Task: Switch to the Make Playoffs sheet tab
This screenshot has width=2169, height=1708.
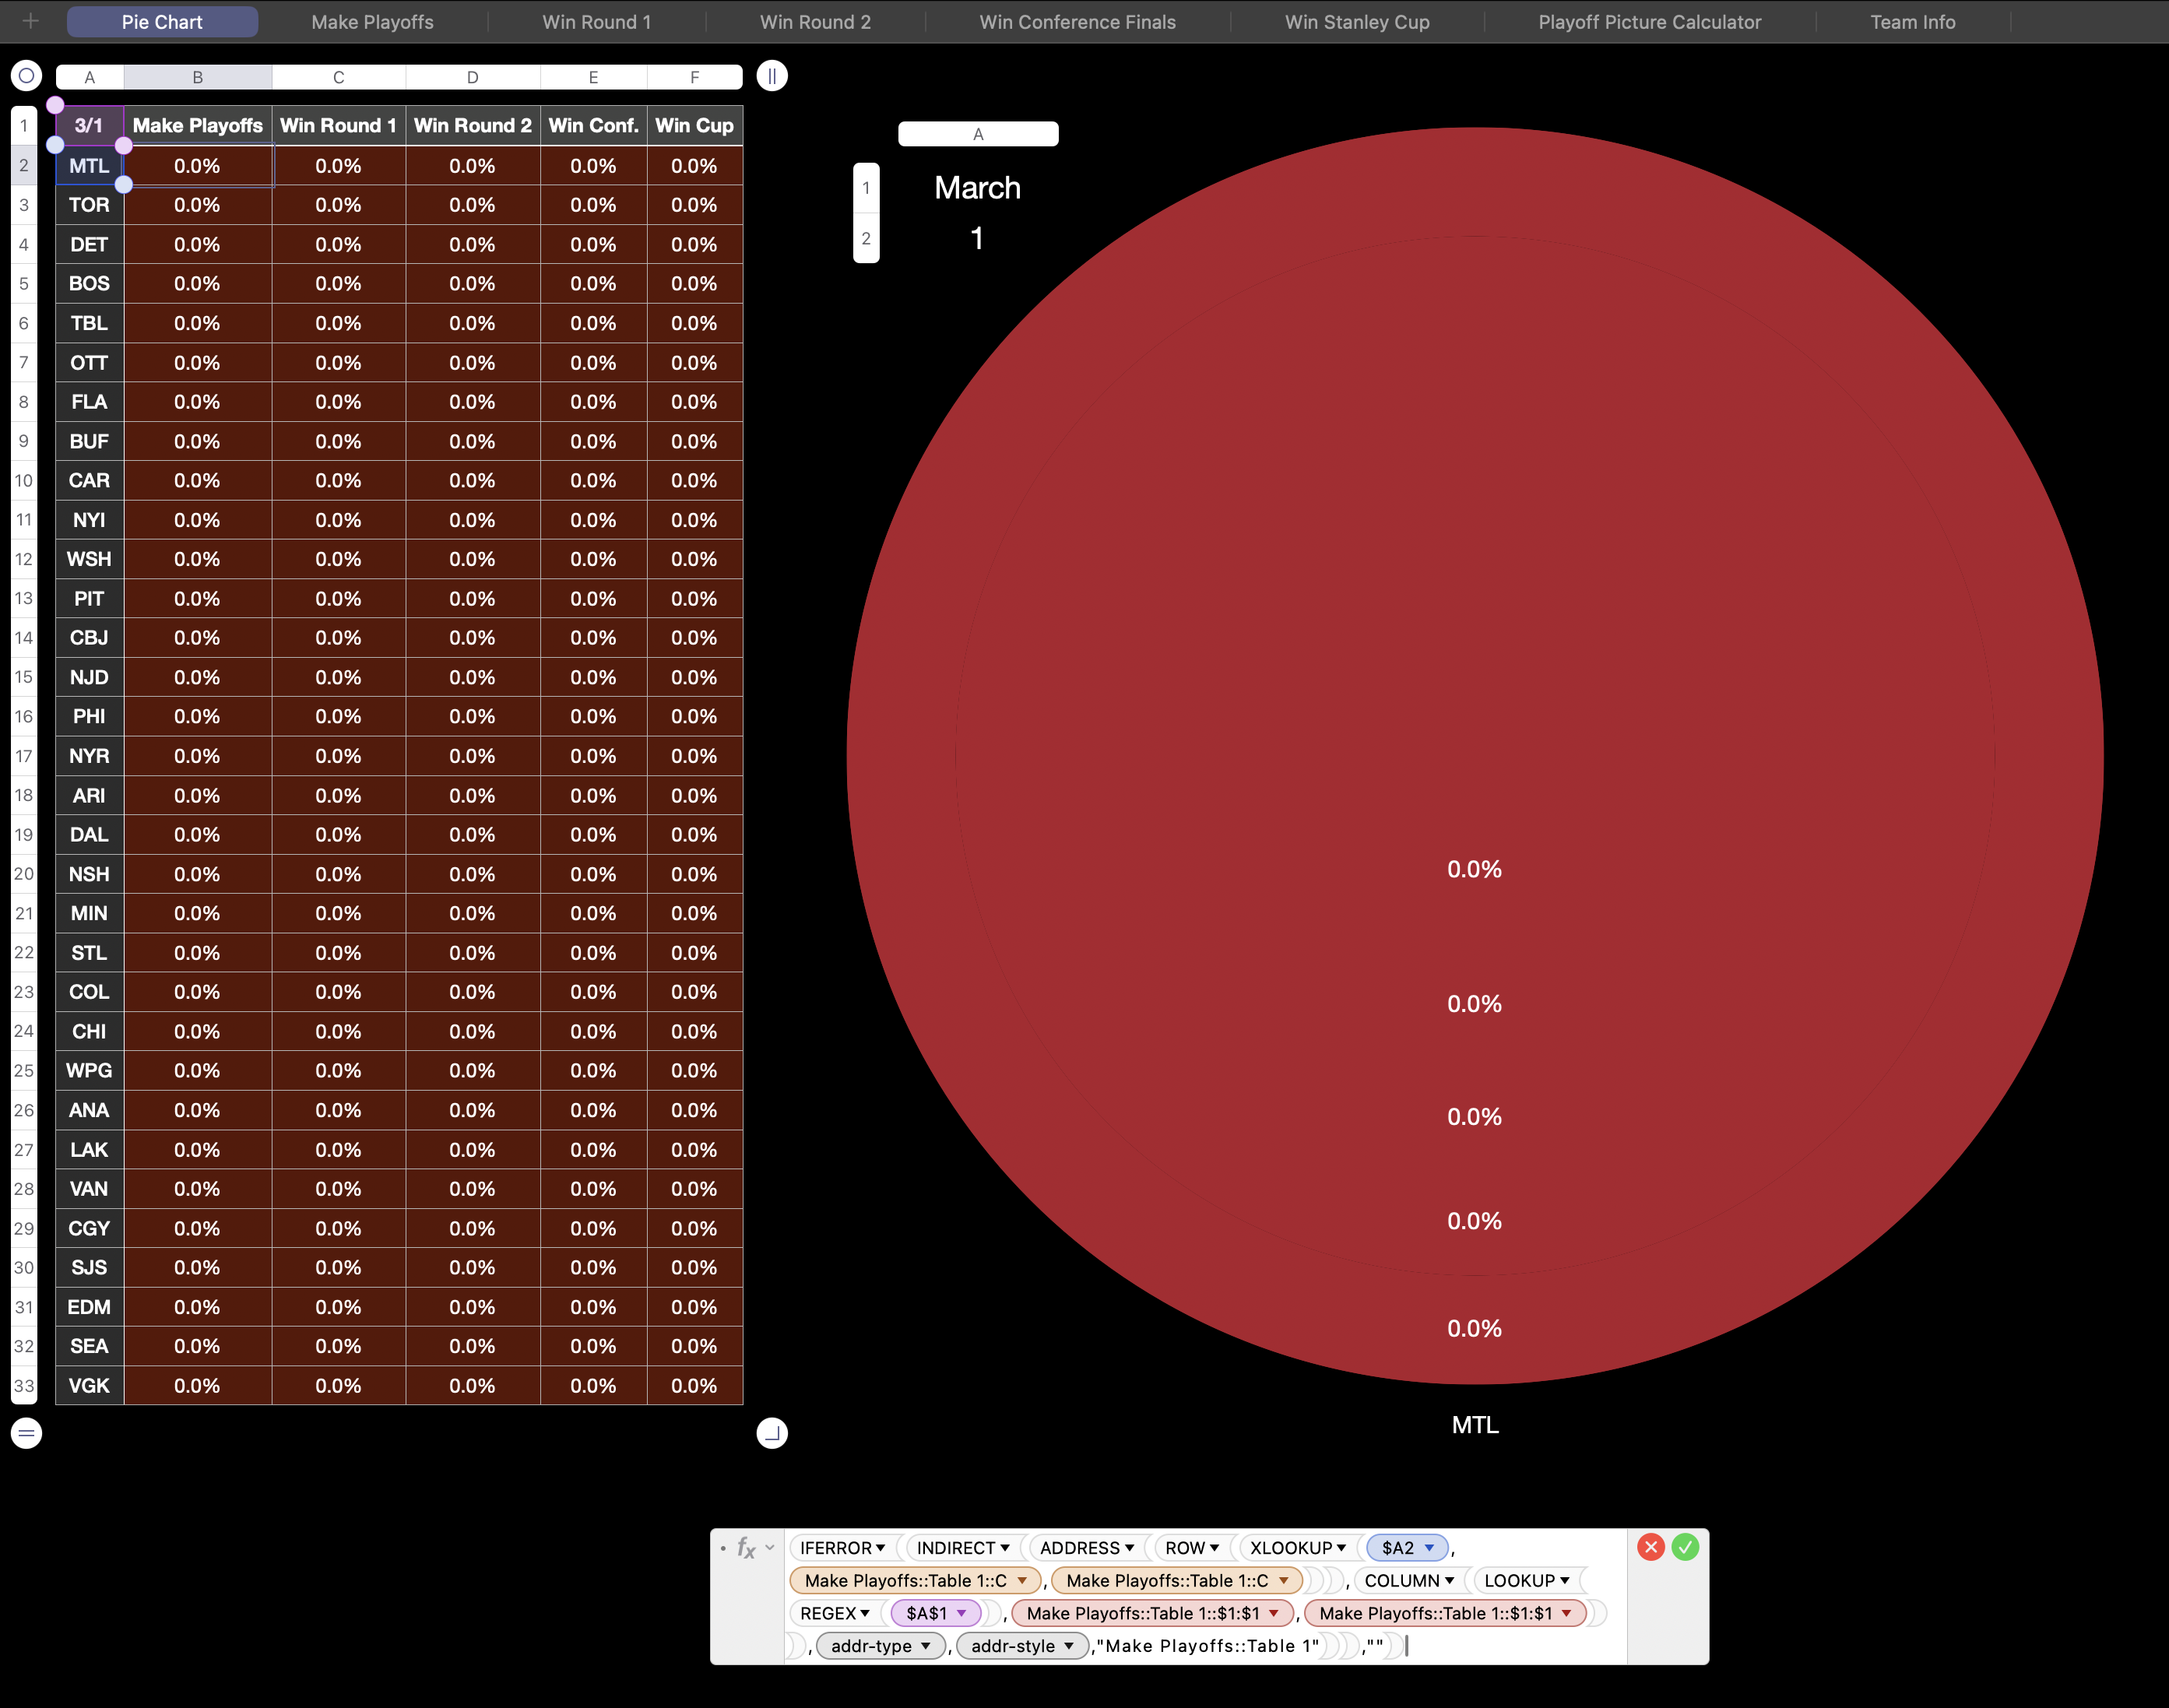Action: click(x=372, y=22)
